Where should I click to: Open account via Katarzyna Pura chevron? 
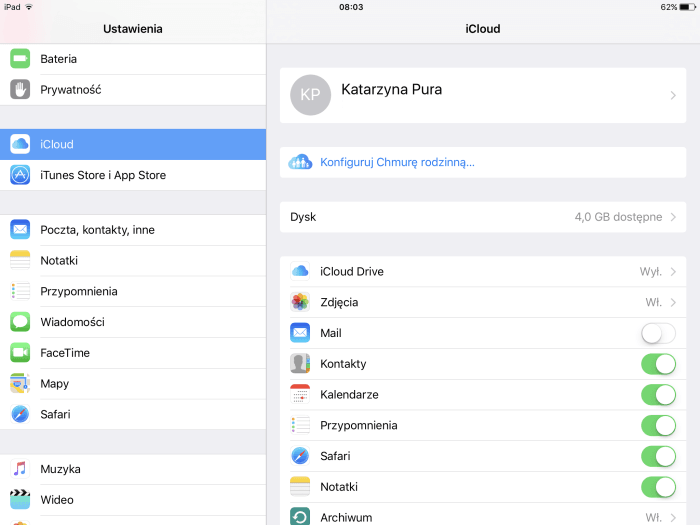coord(673,95)
